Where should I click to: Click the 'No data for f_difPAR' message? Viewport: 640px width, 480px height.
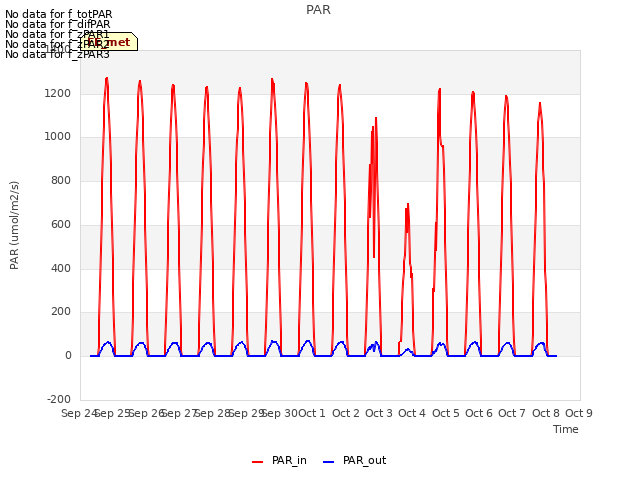coord(58,24)
